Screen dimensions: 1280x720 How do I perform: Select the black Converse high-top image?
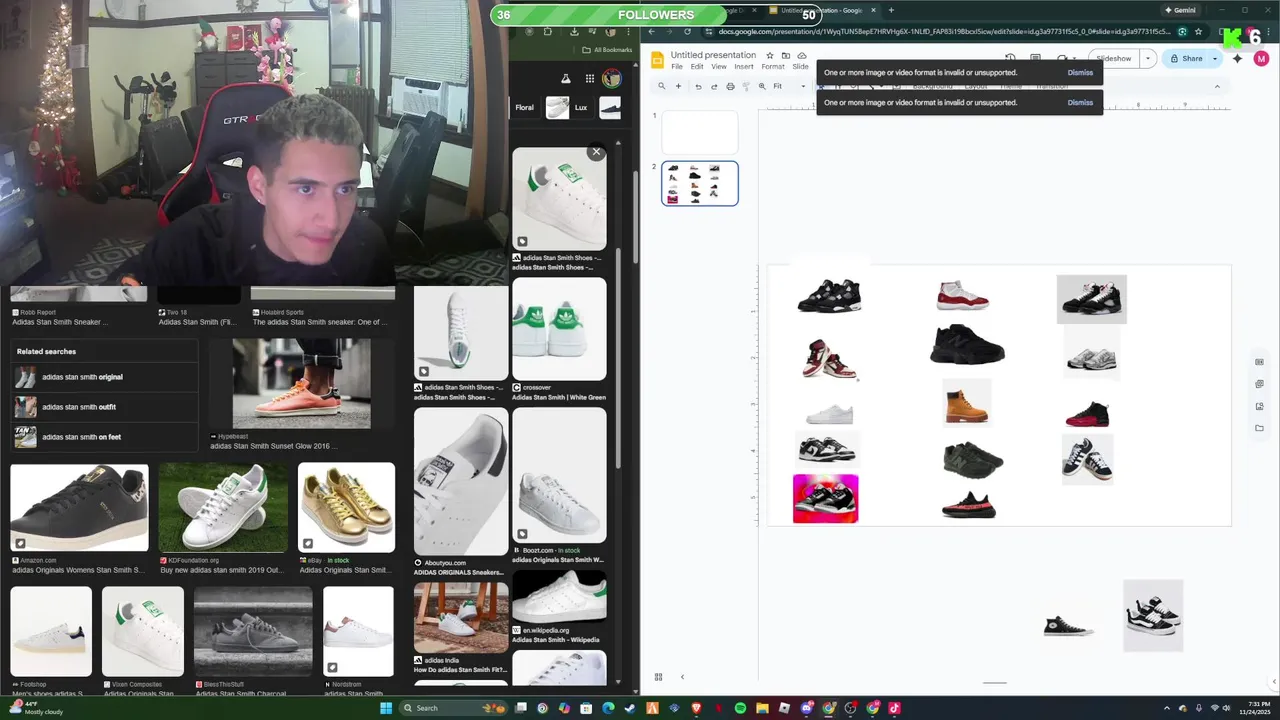tap(1067, 626)
